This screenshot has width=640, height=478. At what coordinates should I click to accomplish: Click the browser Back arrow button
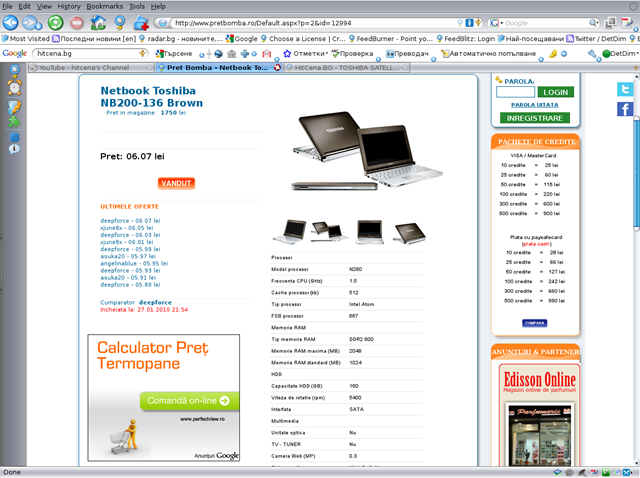coord(12,22)
